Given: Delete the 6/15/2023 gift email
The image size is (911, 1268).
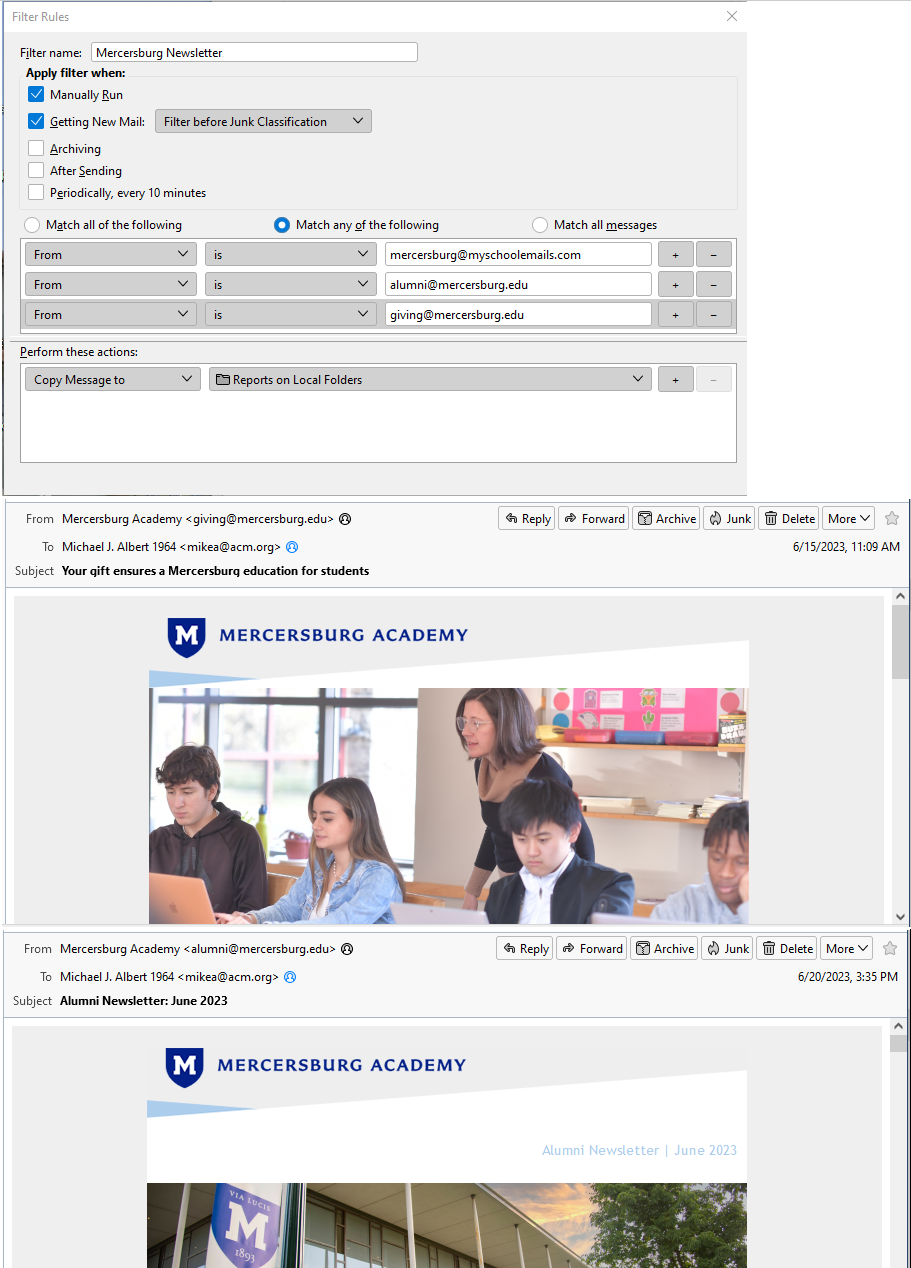Looking at the screenshot, I should (789, 519).
